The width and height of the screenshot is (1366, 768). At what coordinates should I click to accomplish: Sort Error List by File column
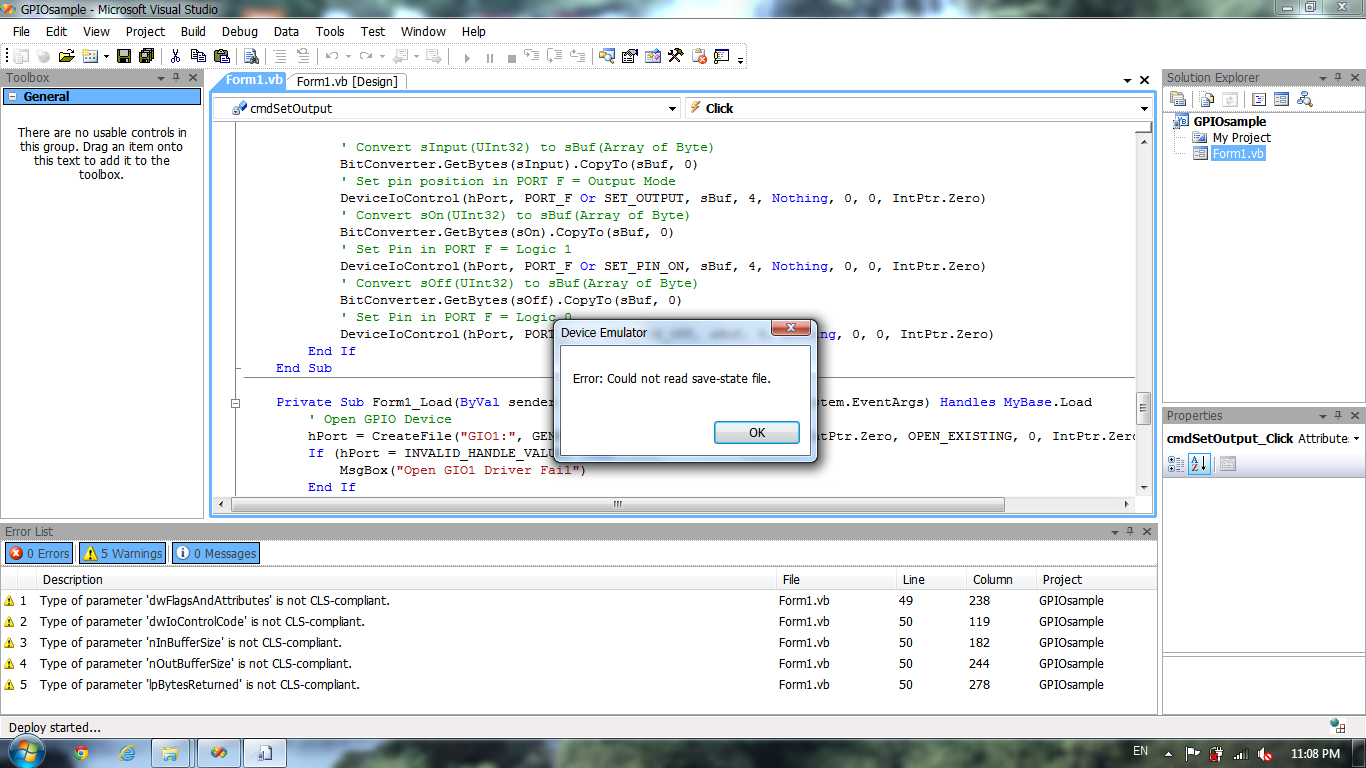pyautogui.click(x=836, y=580)
